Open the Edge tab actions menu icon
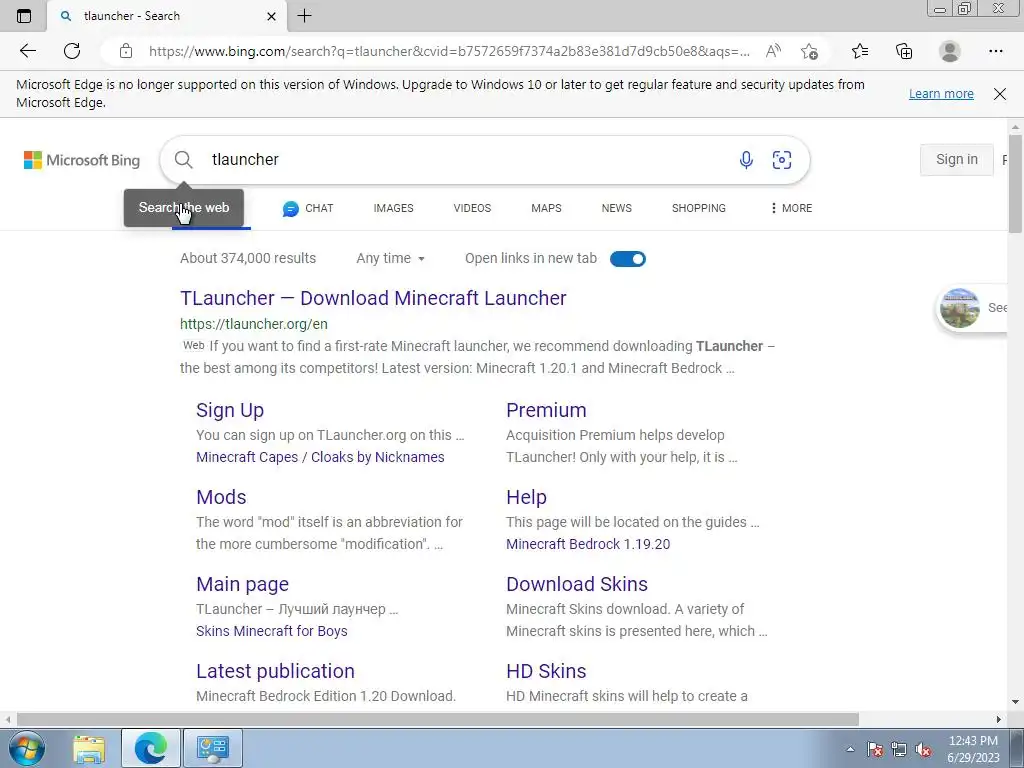 point(24,16)
